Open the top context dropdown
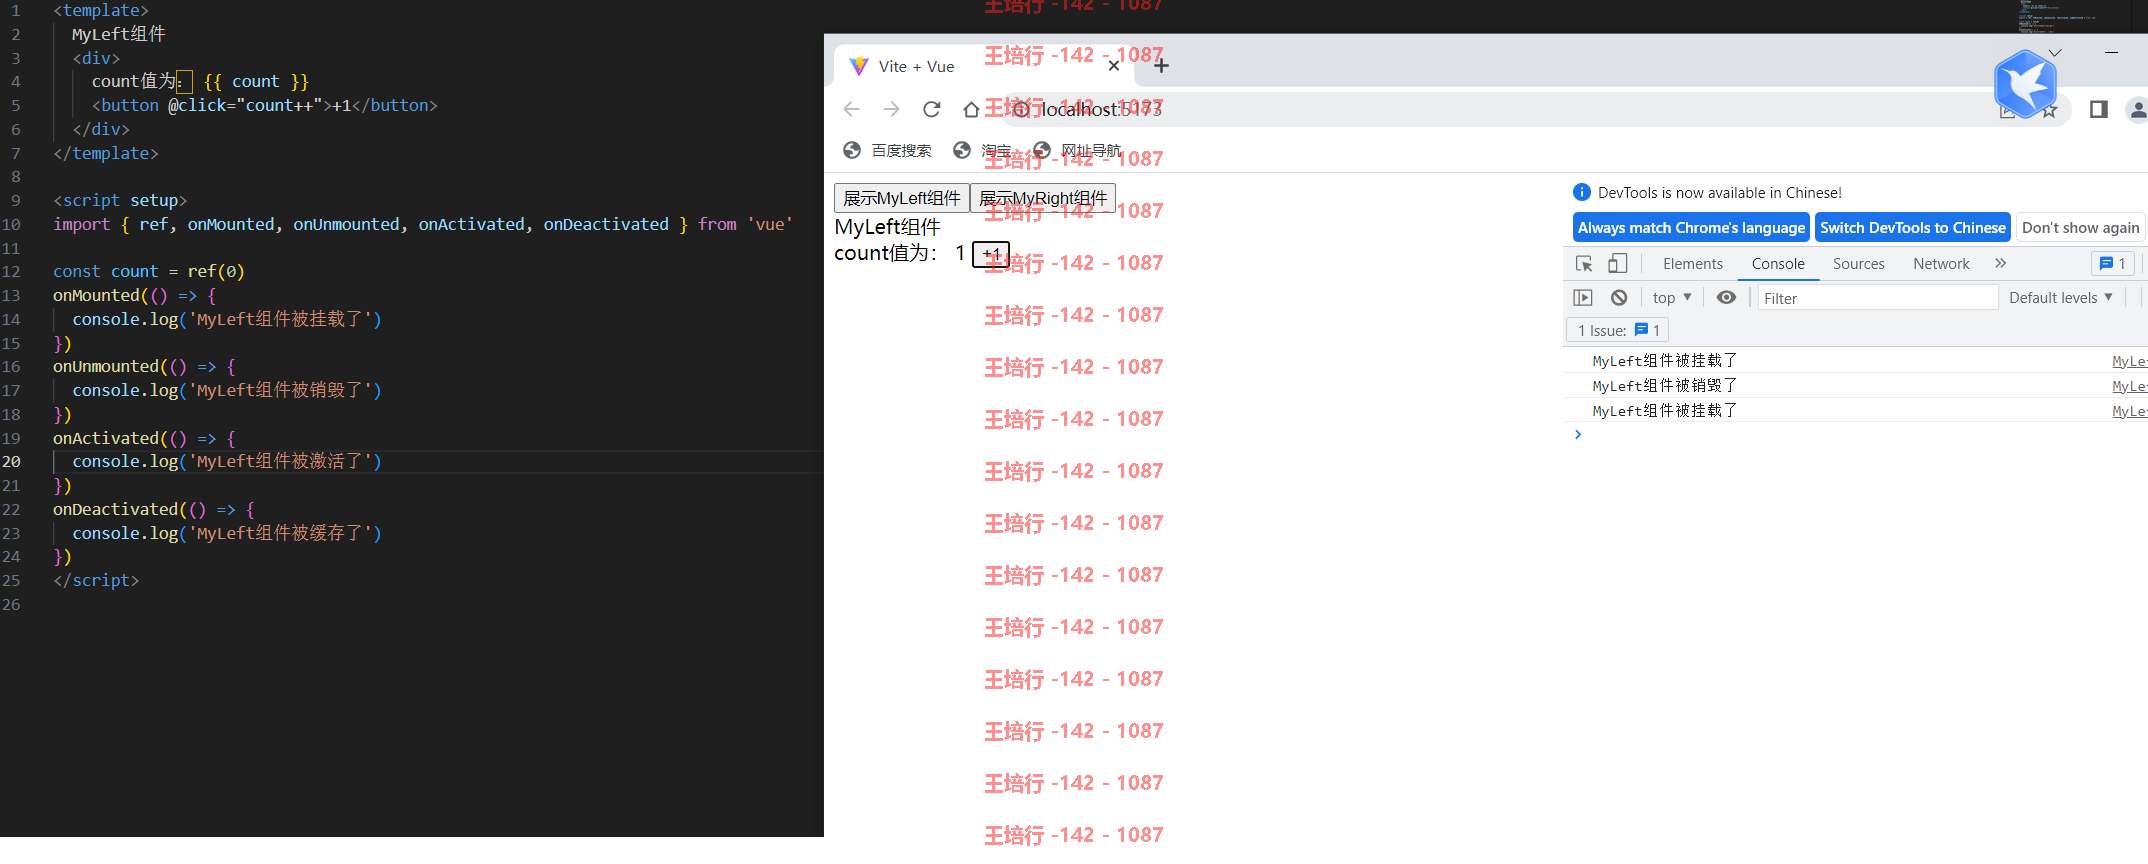 click(1671, 298)
